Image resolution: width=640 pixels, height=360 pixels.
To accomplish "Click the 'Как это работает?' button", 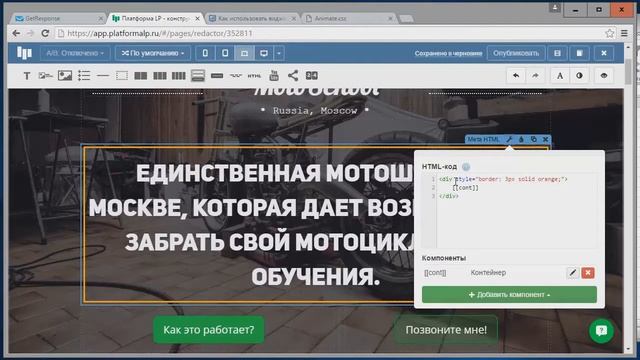I will click(209, 330).
